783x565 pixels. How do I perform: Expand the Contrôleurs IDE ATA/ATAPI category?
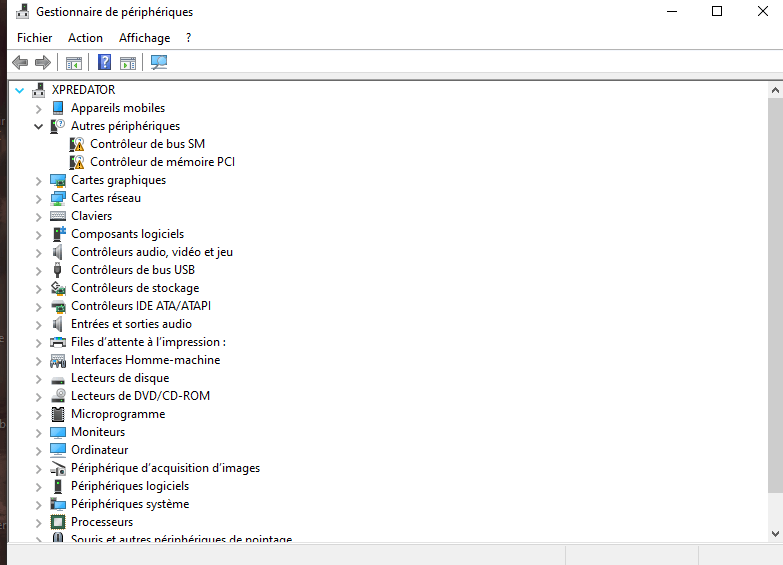click(38, 307)
